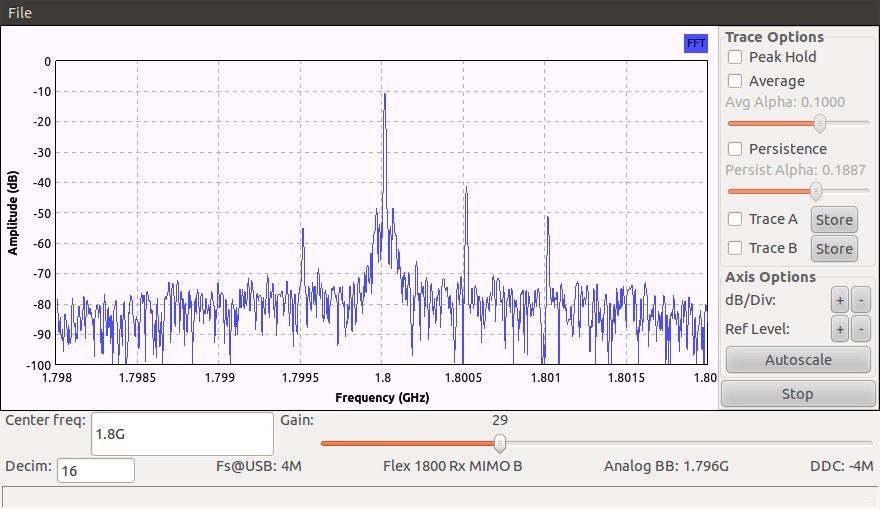This screenshot has height=509, width=880.
Task: Enable the Persistence option
Action: [735, 149]
